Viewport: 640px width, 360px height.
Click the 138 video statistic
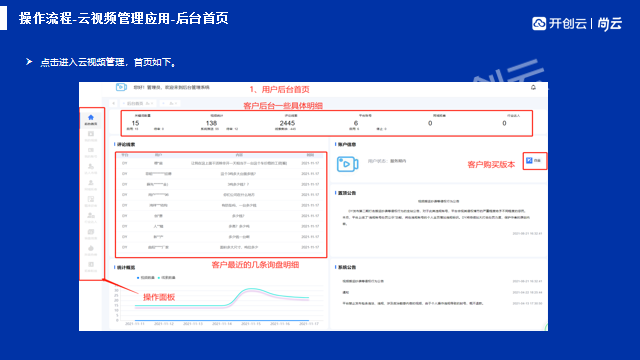pyautogui.click(x=211, y=123)
